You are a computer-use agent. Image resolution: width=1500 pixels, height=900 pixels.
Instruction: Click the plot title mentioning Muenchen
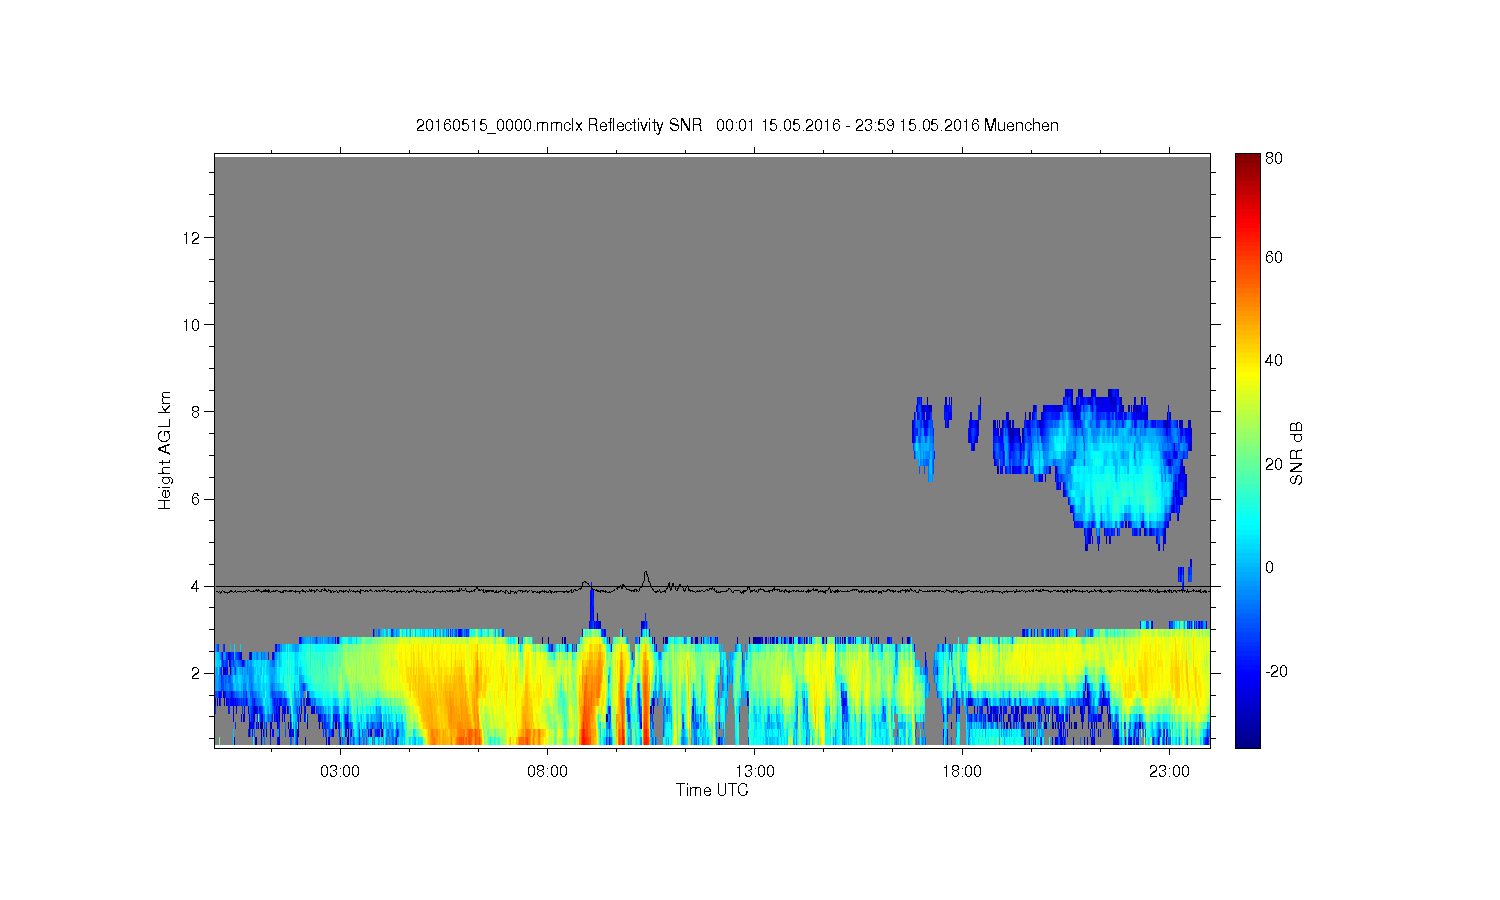pyautogui.click(x=737, y=125)
